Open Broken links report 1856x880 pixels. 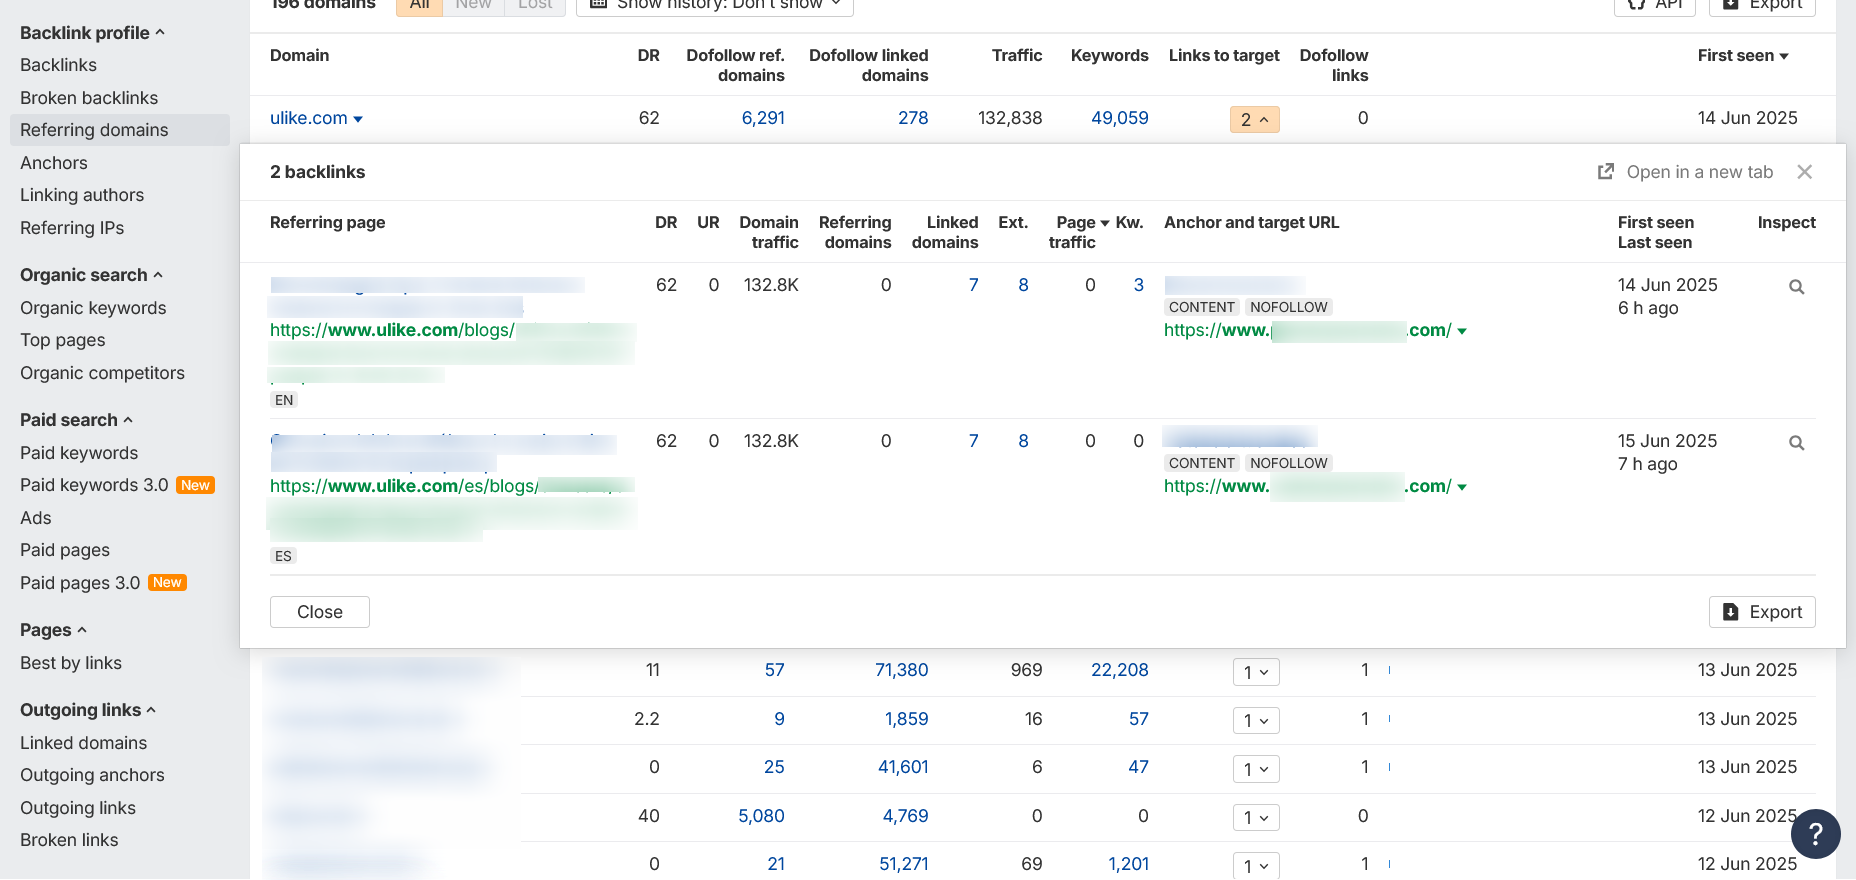(x=69, y=840)
